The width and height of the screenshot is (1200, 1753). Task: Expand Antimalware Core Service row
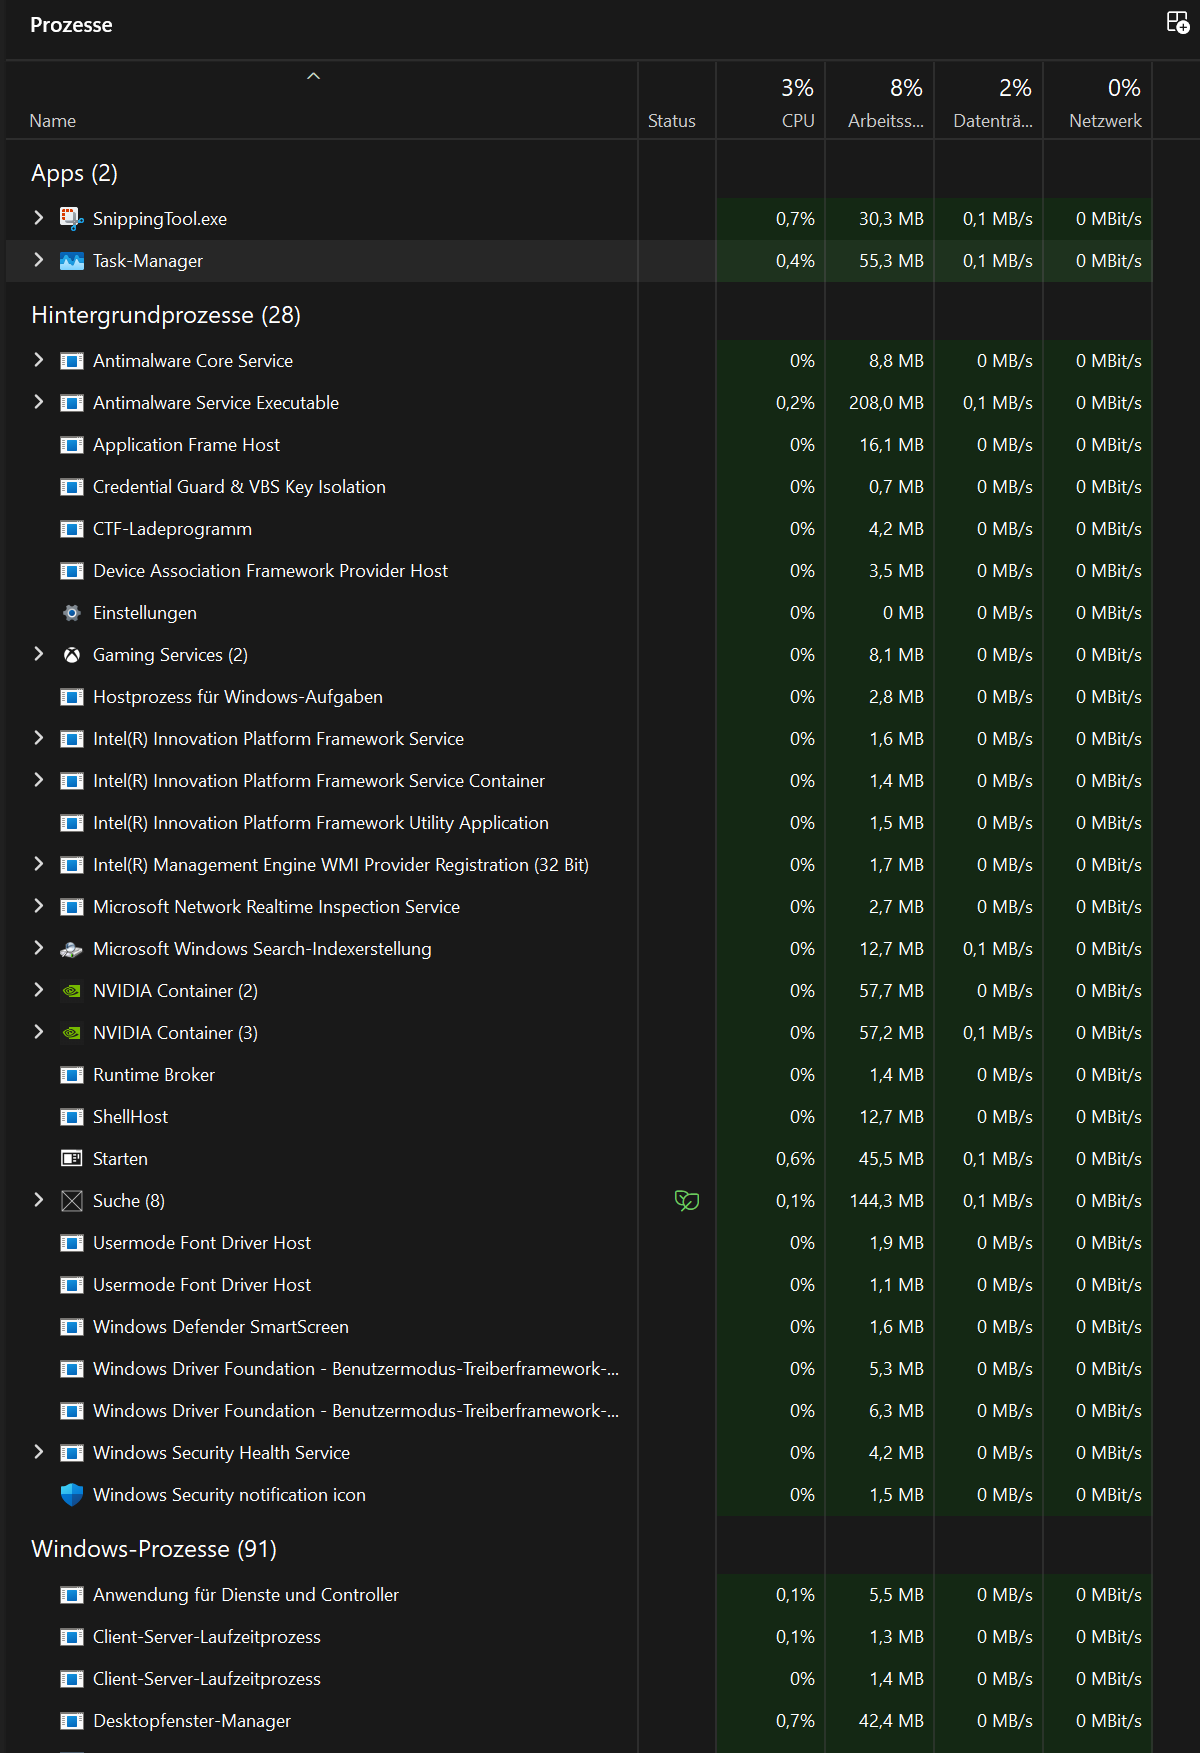coord(38,359)
